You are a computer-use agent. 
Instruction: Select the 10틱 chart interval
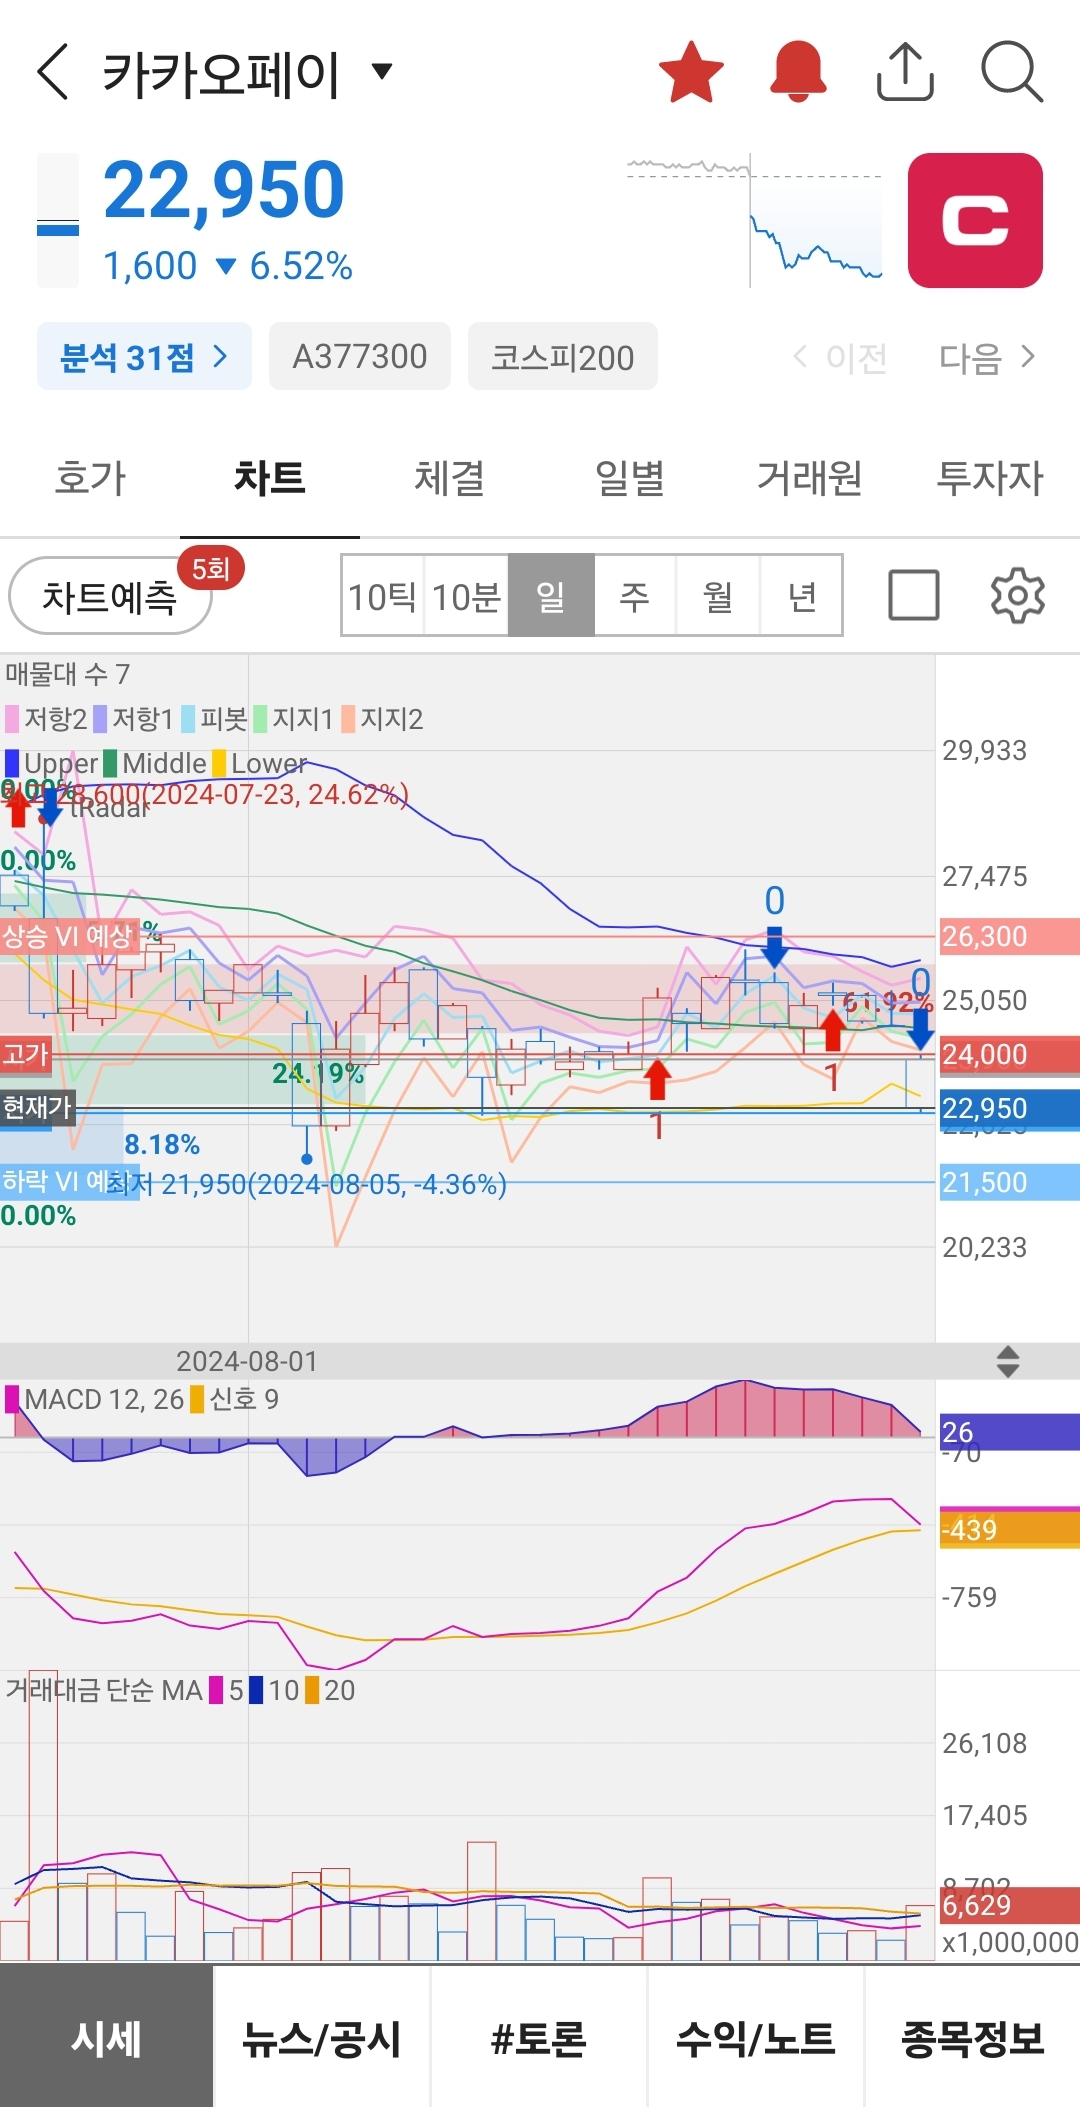383,596
